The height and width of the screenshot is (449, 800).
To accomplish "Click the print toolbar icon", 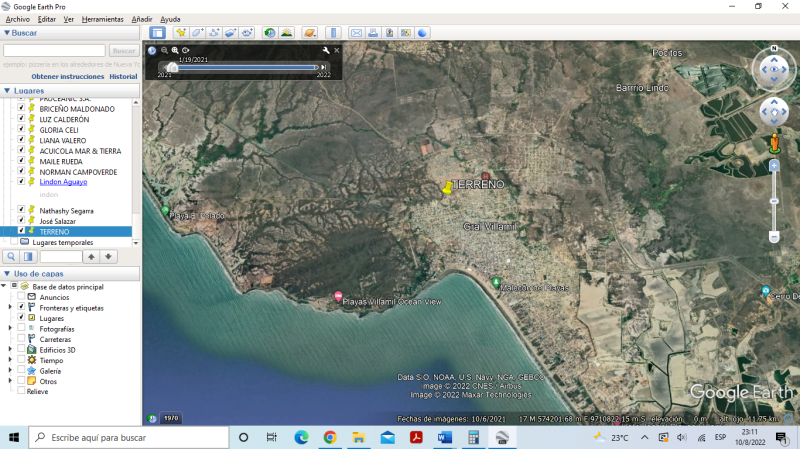I will click(373, 33).
